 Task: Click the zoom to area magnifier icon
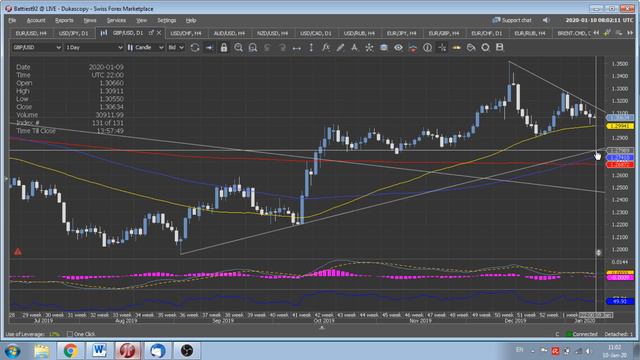point(253,48)
